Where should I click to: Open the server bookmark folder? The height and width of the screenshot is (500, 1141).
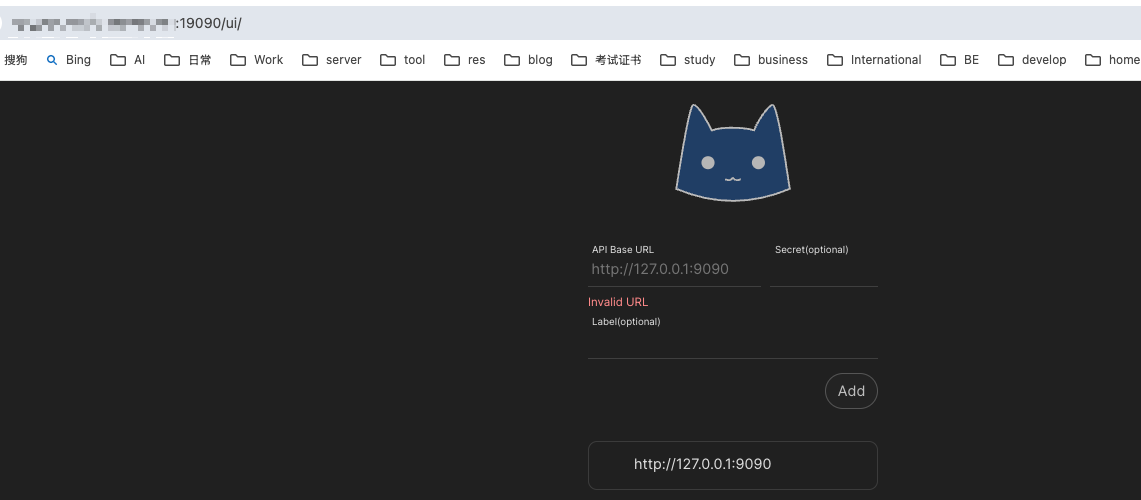pos(331,60)
